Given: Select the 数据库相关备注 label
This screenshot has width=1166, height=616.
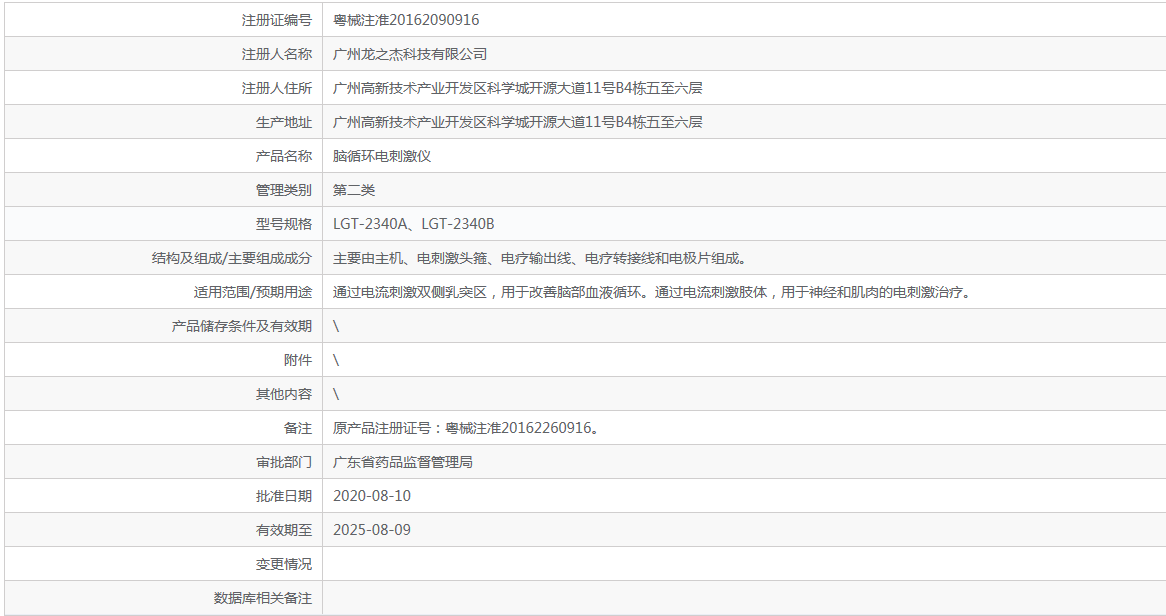Looking at the screenshot, I should [262, 598].
